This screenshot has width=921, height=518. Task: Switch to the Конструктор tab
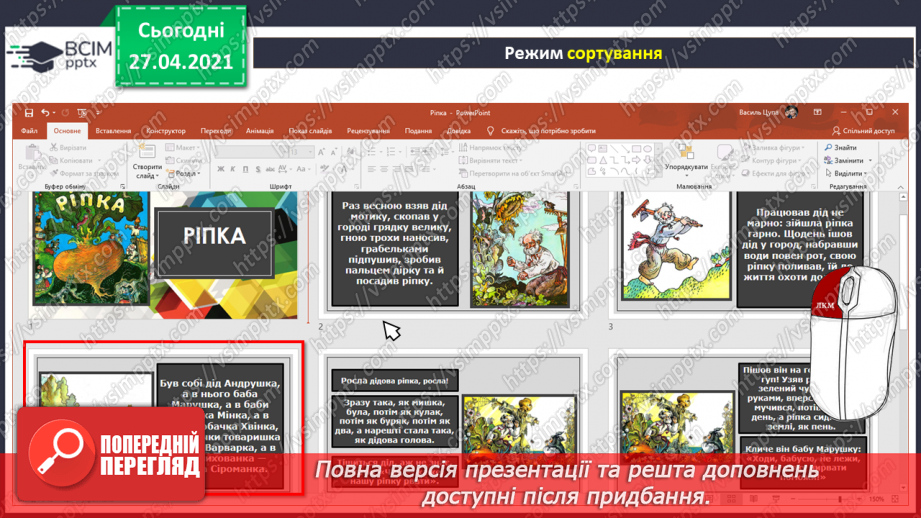point(166,131)
